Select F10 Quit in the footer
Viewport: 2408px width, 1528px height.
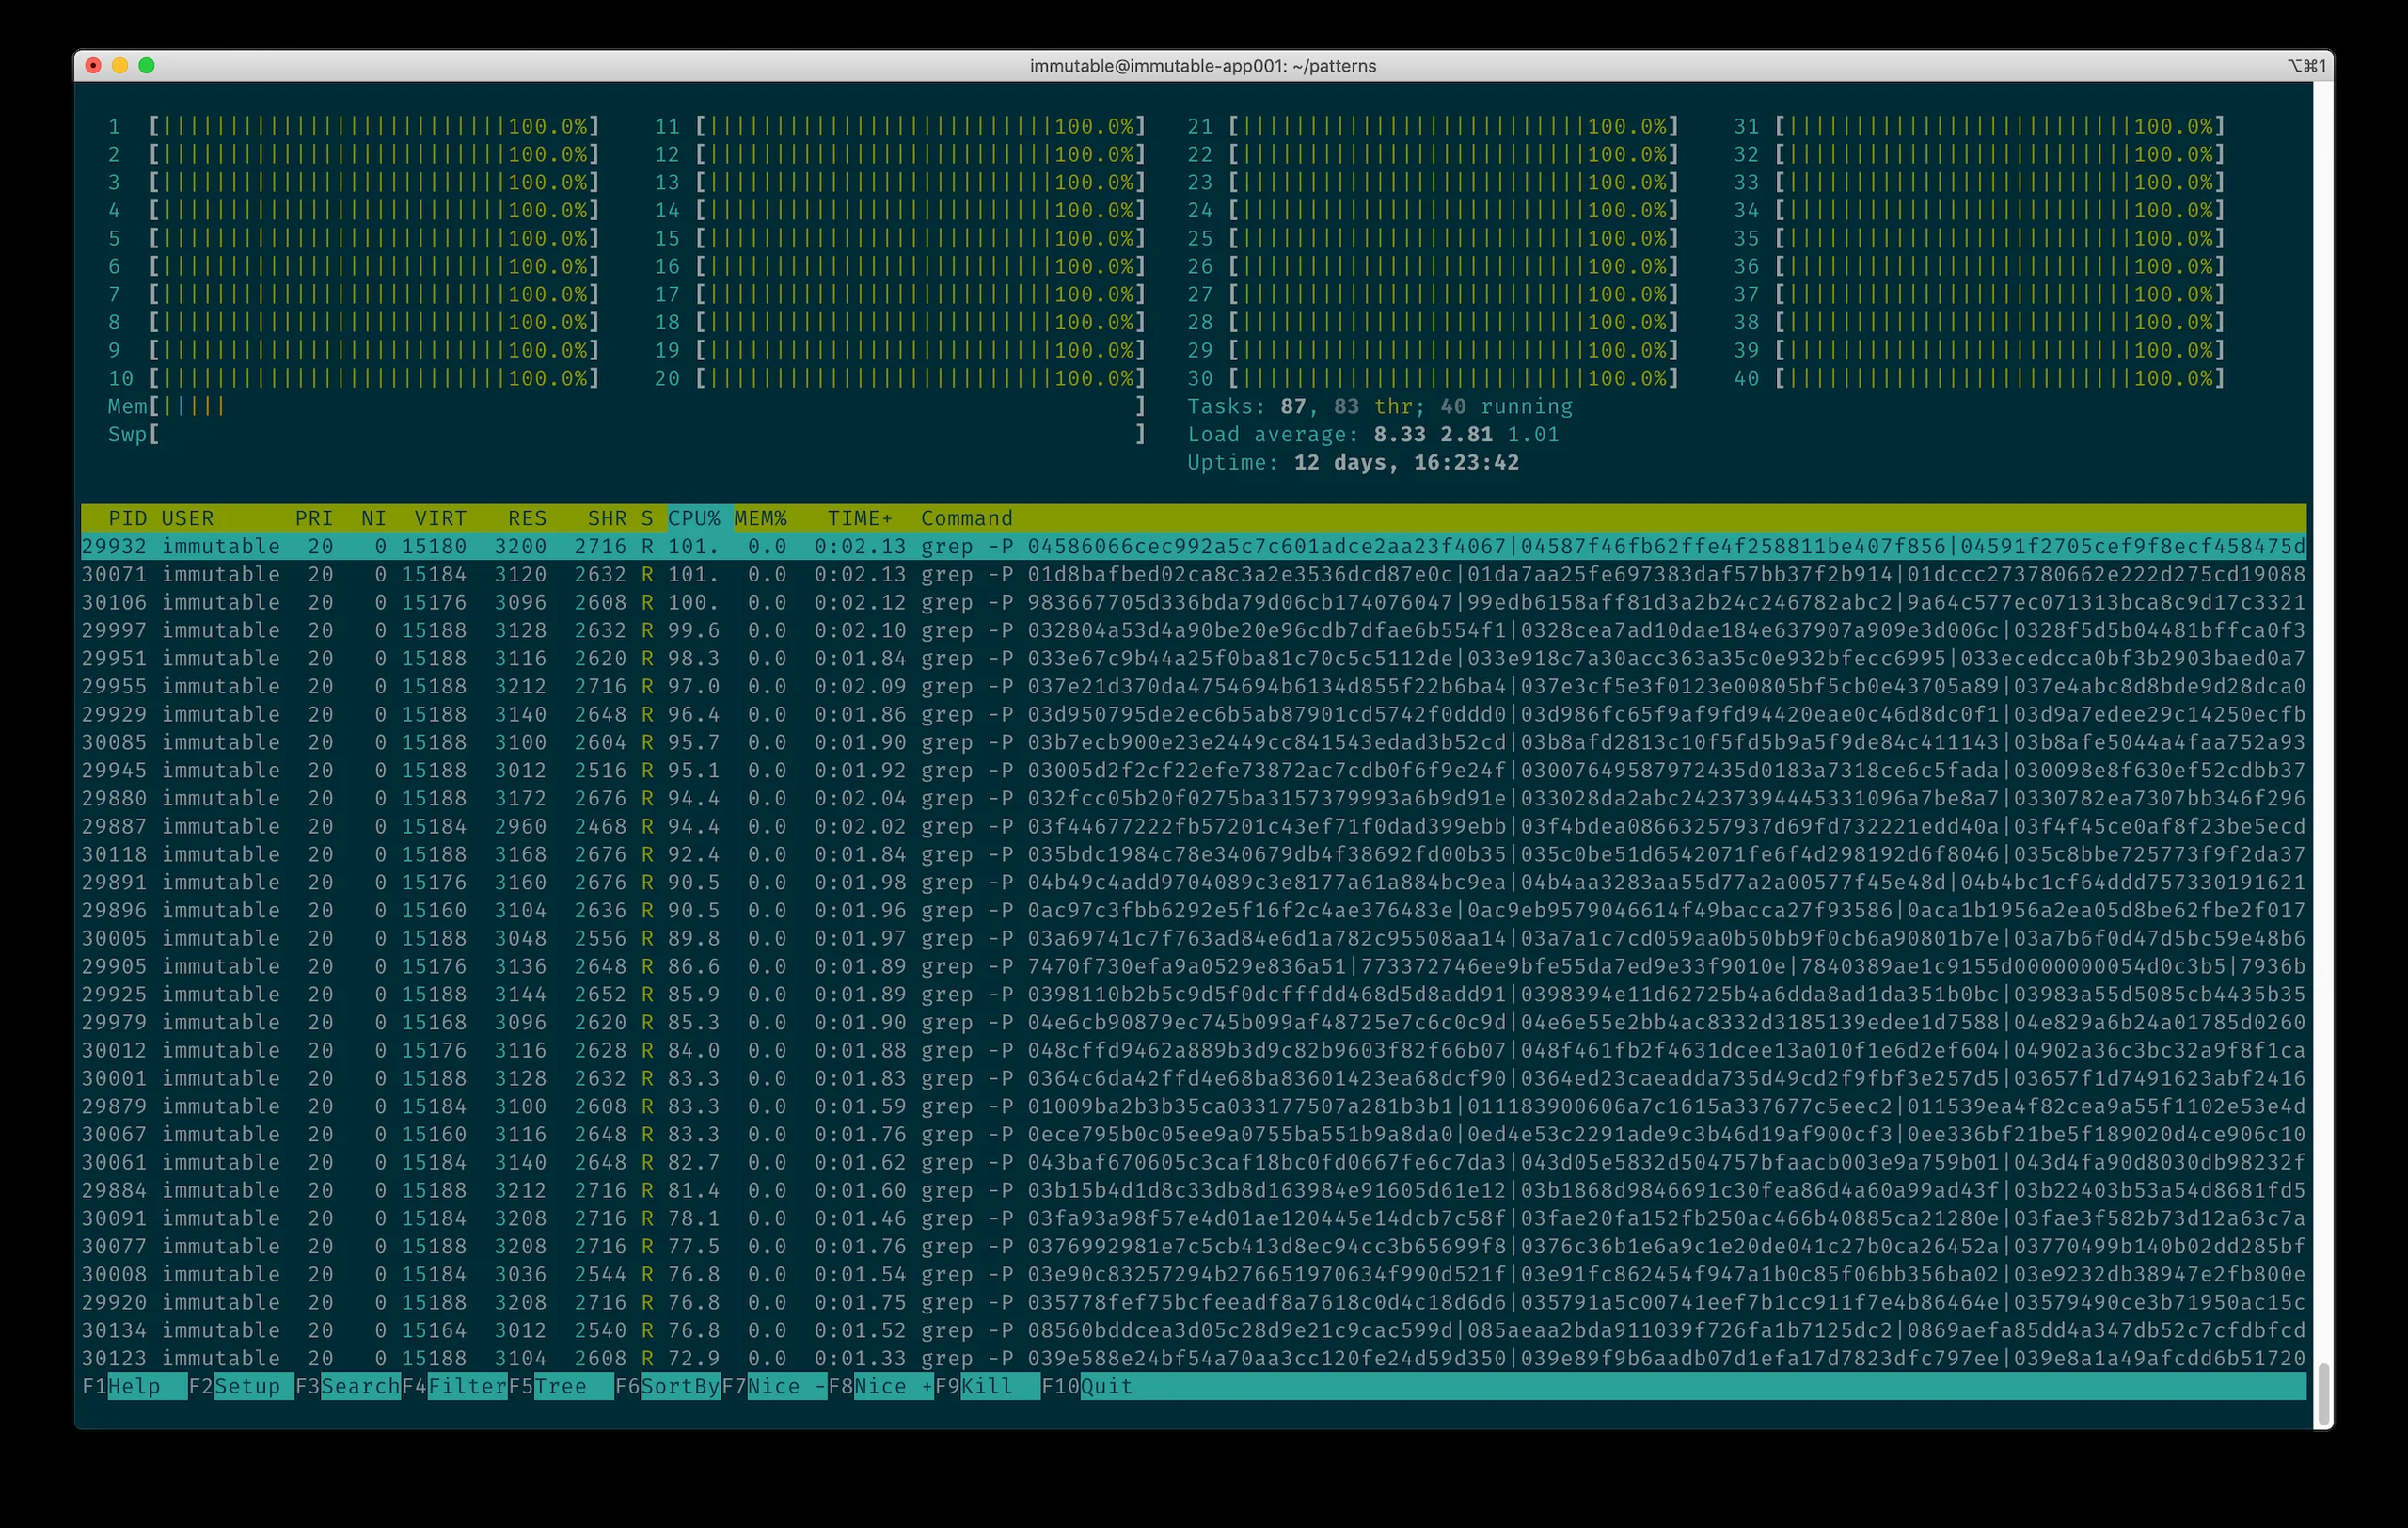click(x=1088, y=1386)
